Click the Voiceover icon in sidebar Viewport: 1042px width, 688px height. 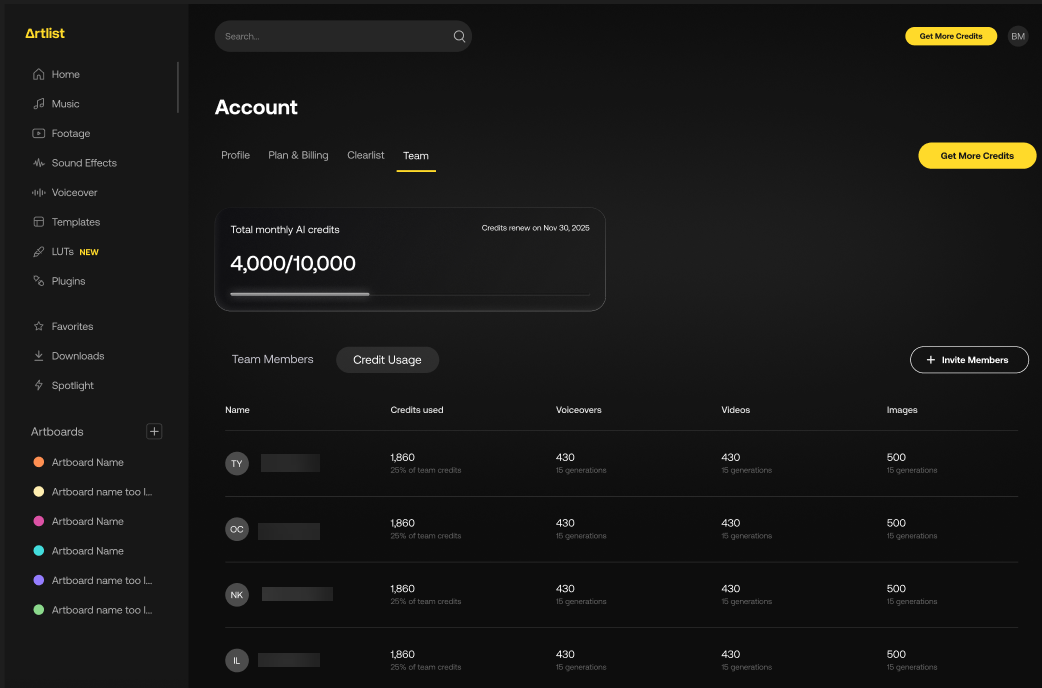[39, 192]
